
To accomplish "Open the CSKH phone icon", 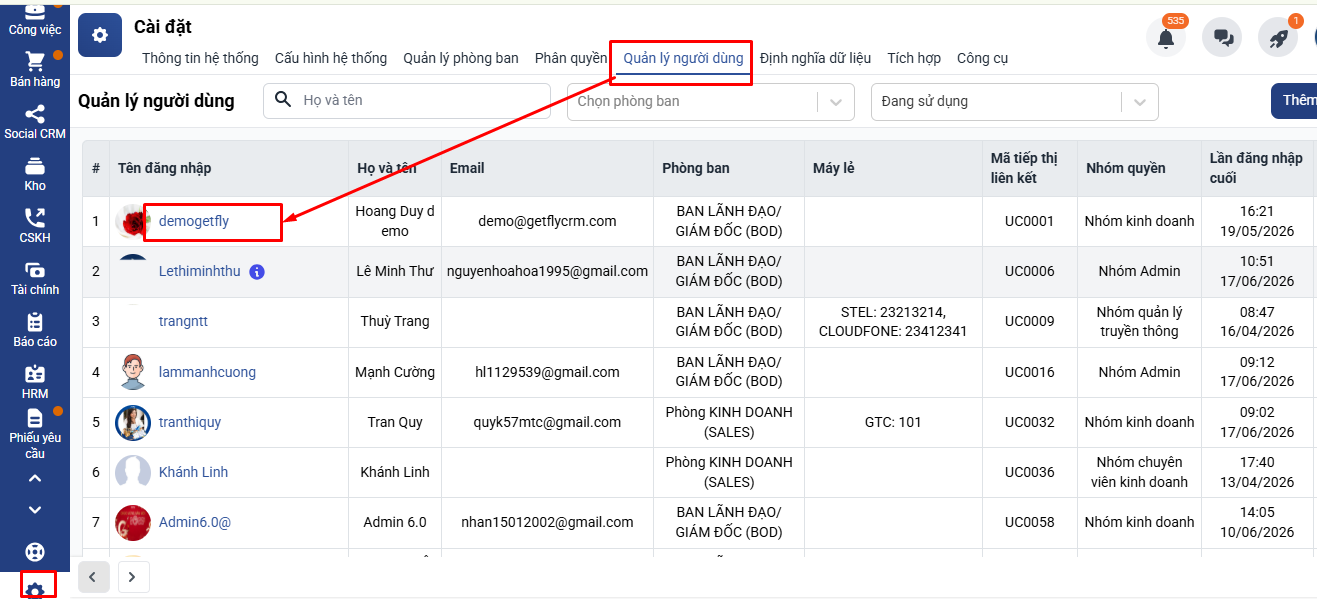I will [35, 218].
